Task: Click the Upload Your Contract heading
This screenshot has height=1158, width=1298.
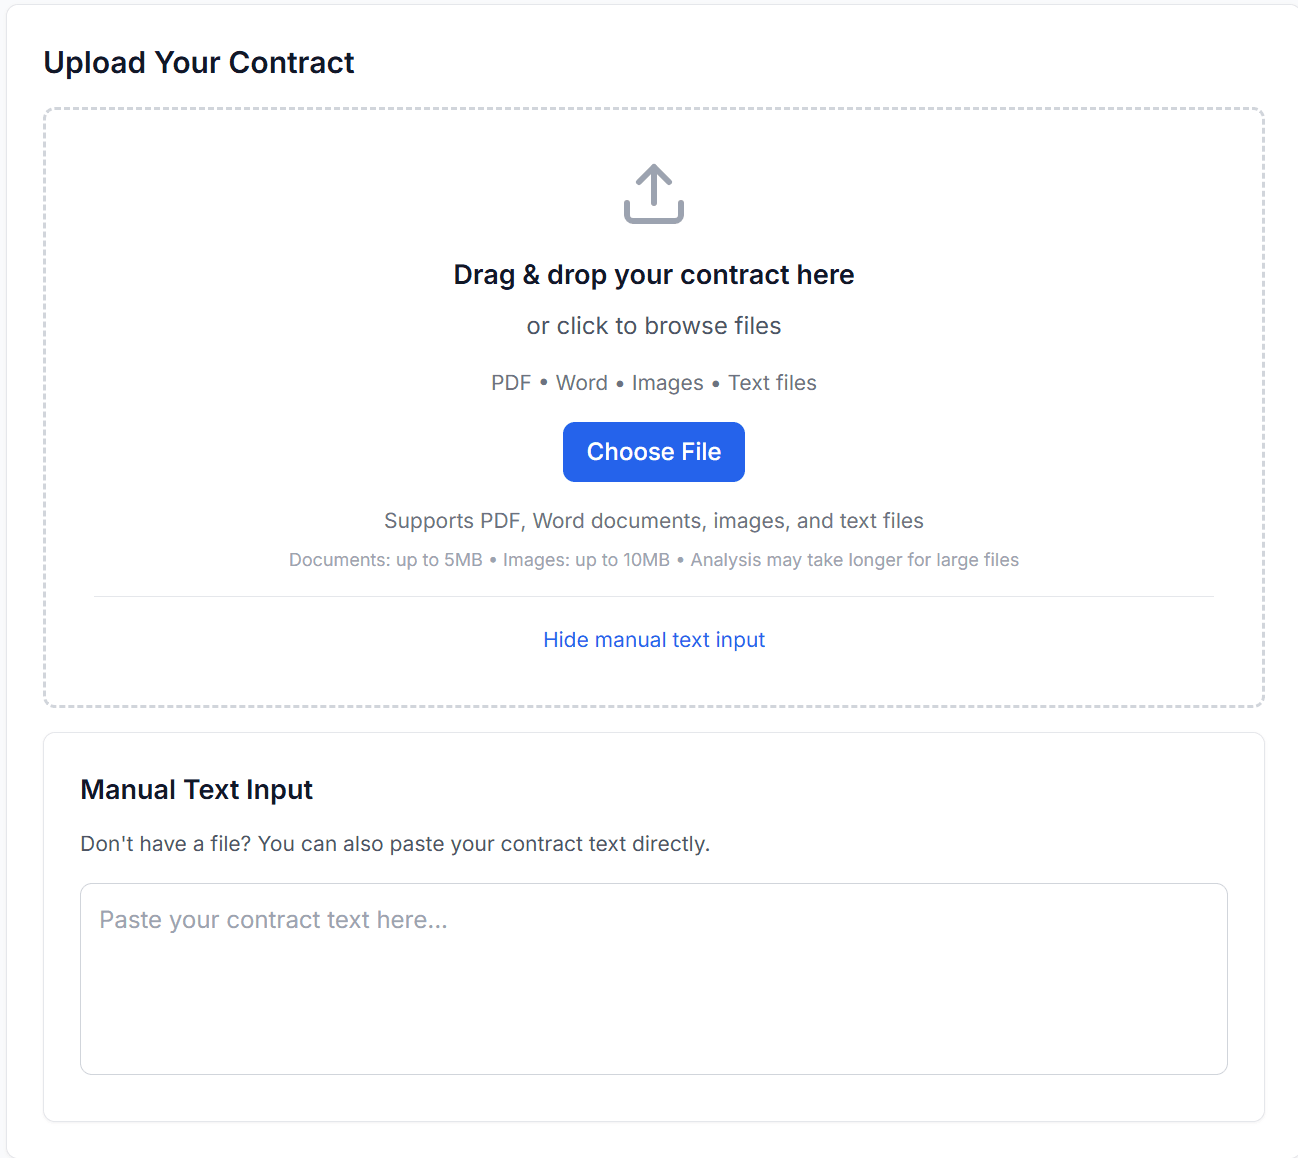Action: click(198, 62)
